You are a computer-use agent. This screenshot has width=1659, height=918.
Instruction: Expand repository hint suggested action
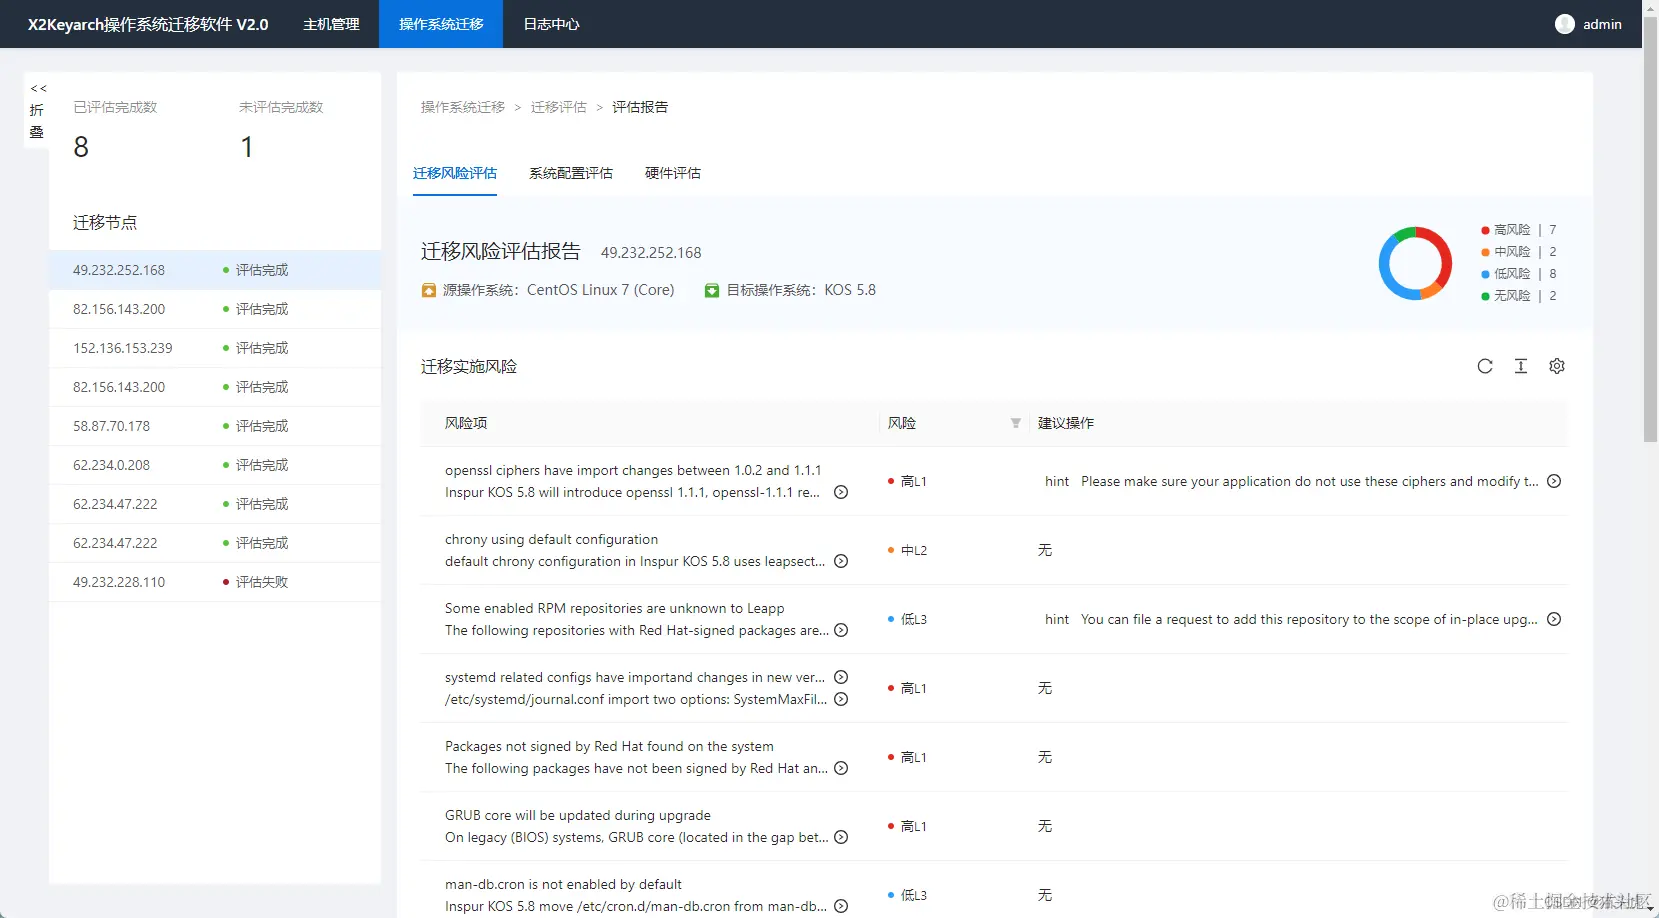coord(1554,619)
